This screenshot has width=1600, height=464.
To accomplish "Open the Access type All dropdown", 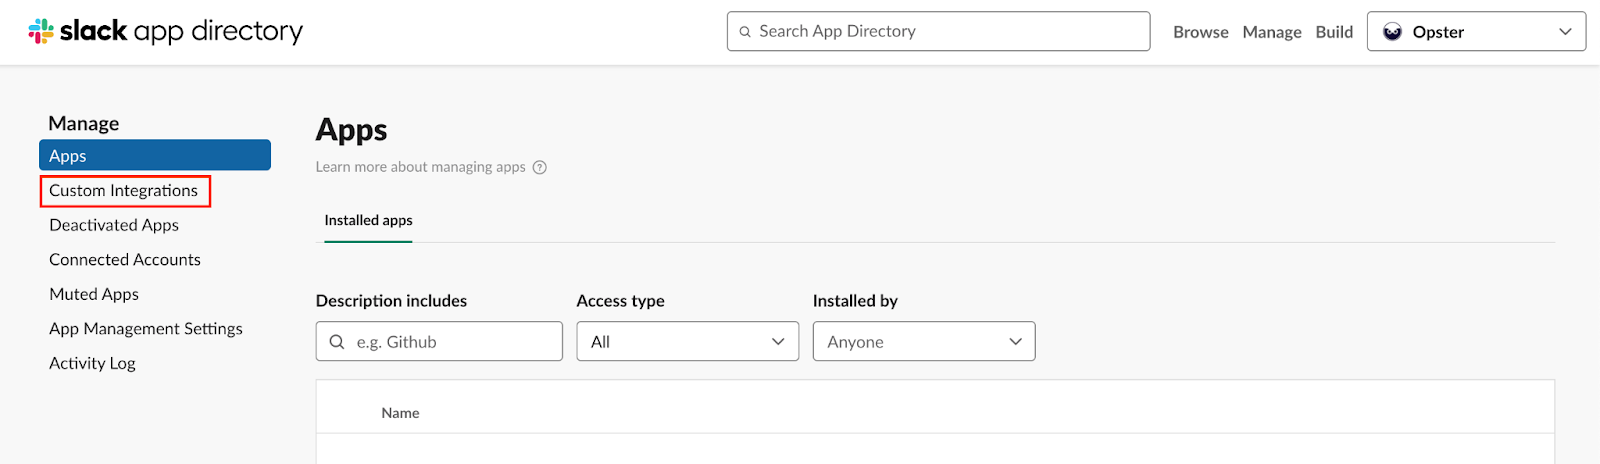I will click(x=688, y=341).
